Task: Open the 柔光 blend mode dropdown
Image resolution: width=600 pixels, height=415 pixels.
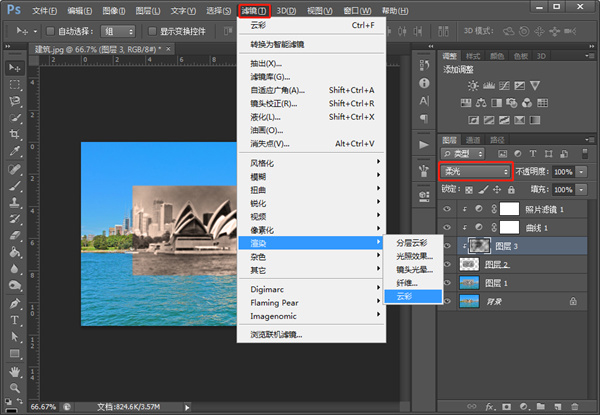Action: pos(475,172)
